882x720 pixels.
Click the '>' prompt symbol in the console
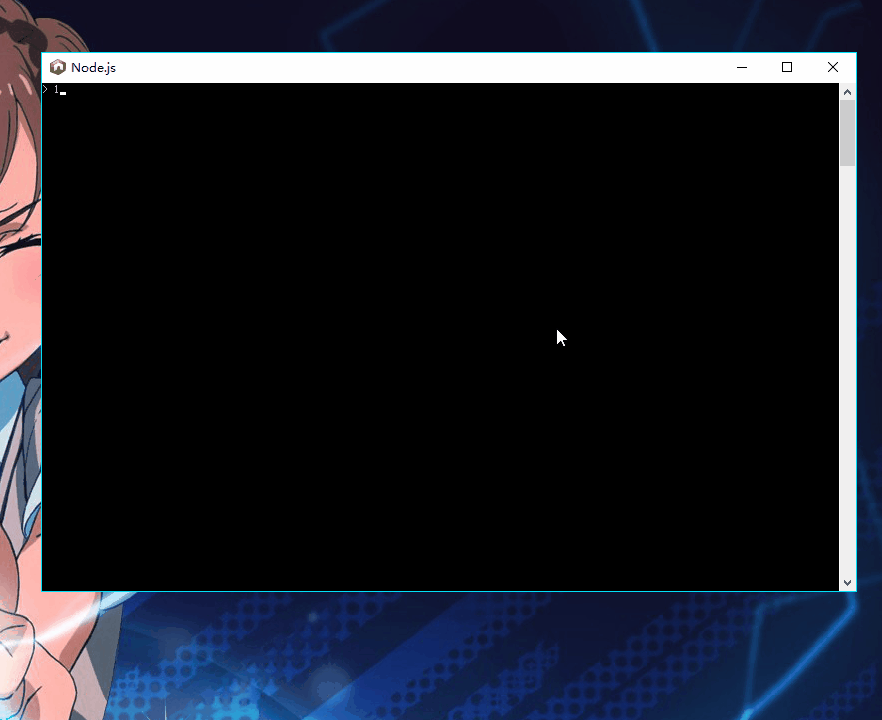pos(44,89)
